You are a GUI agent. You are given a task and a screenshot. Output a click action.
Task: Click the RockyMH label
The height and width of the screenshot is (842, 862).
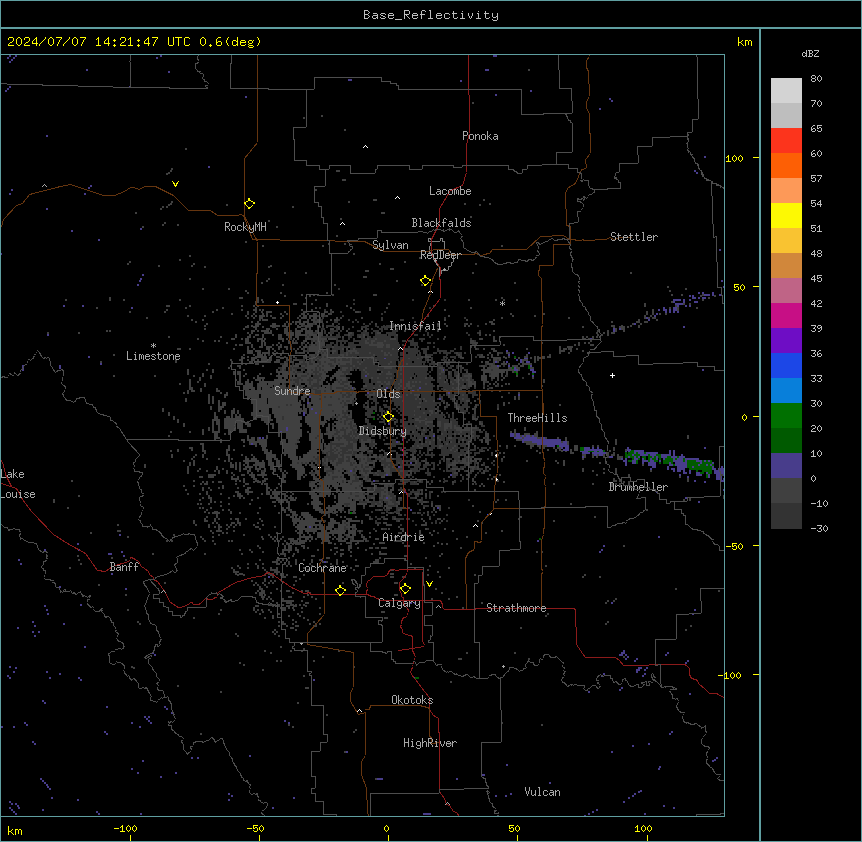245,227
